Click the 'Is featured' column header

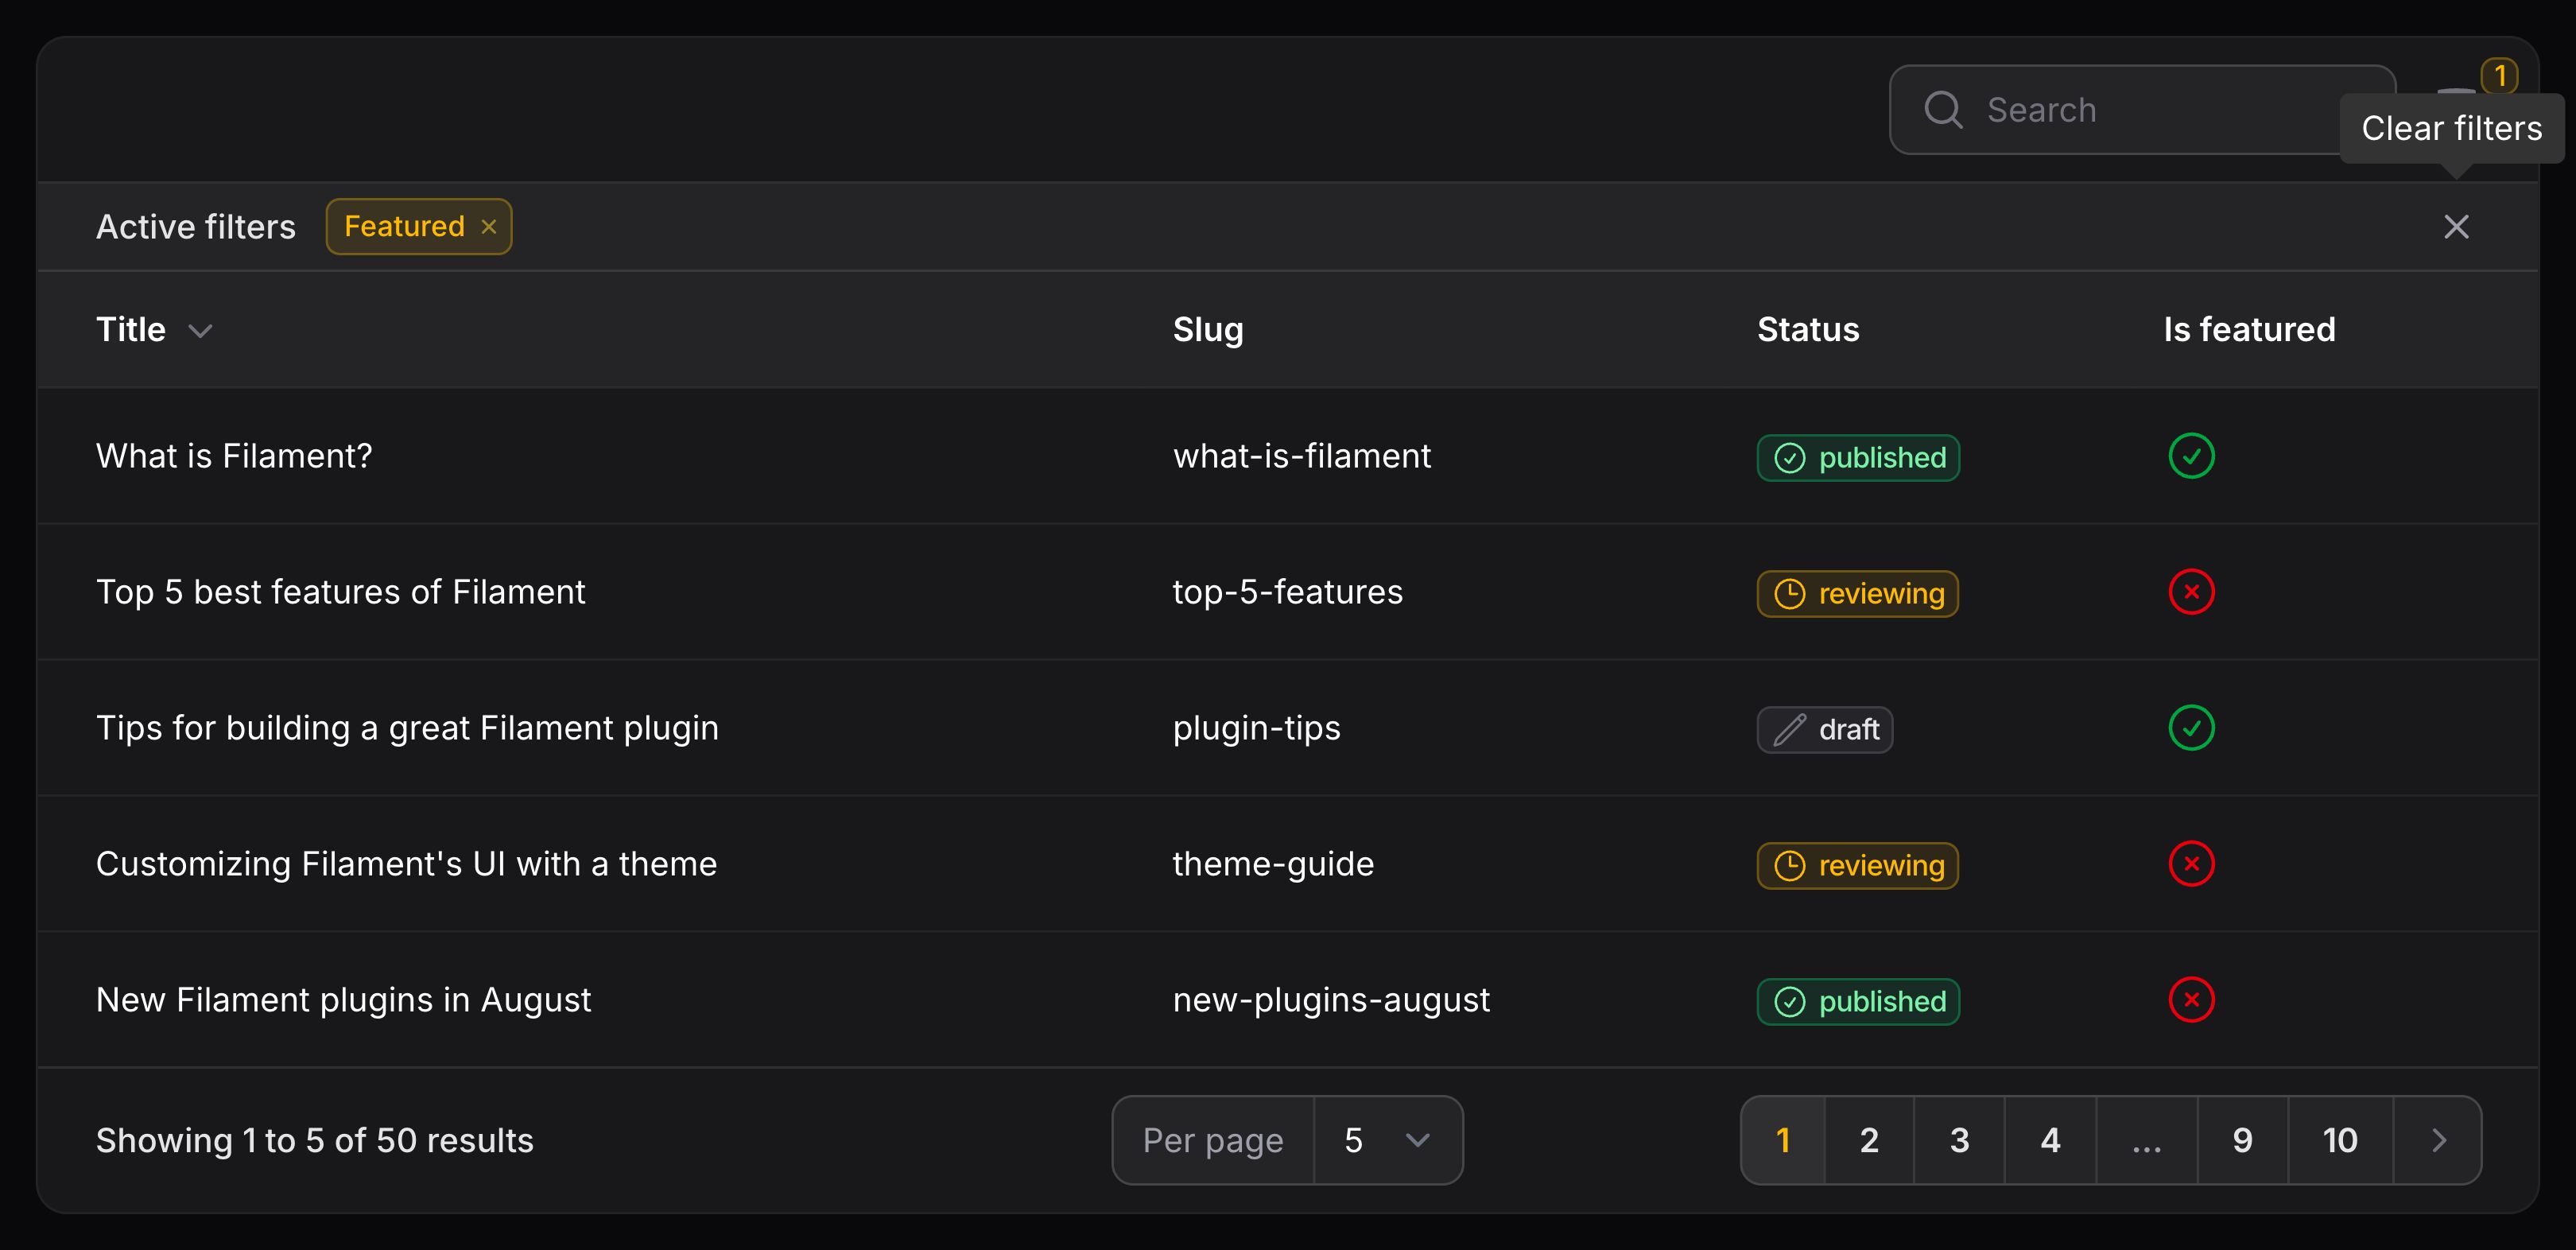[2249, 330]
